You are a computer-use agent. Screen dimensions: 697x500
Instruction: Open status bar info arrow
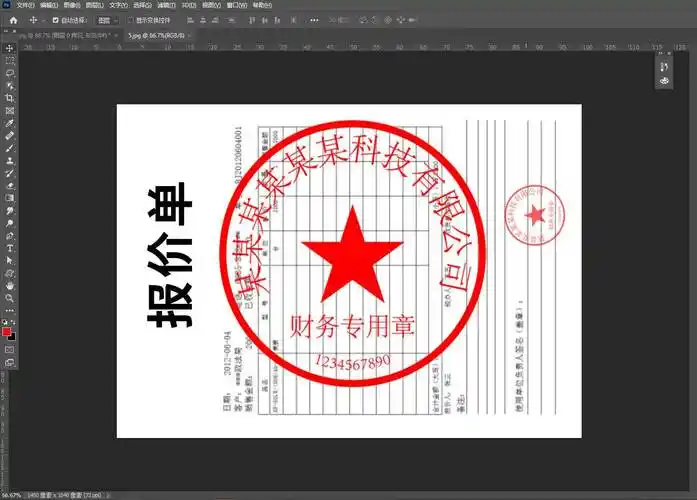(x=108, y=495)
